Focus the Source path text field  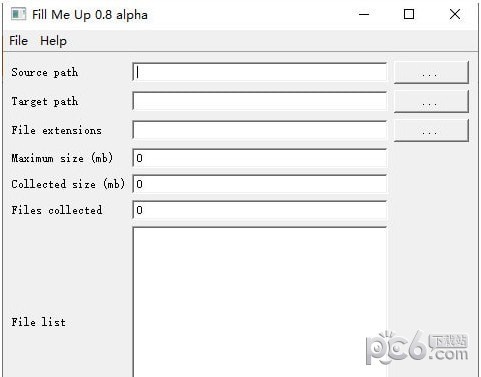click(x=260, y=72)
